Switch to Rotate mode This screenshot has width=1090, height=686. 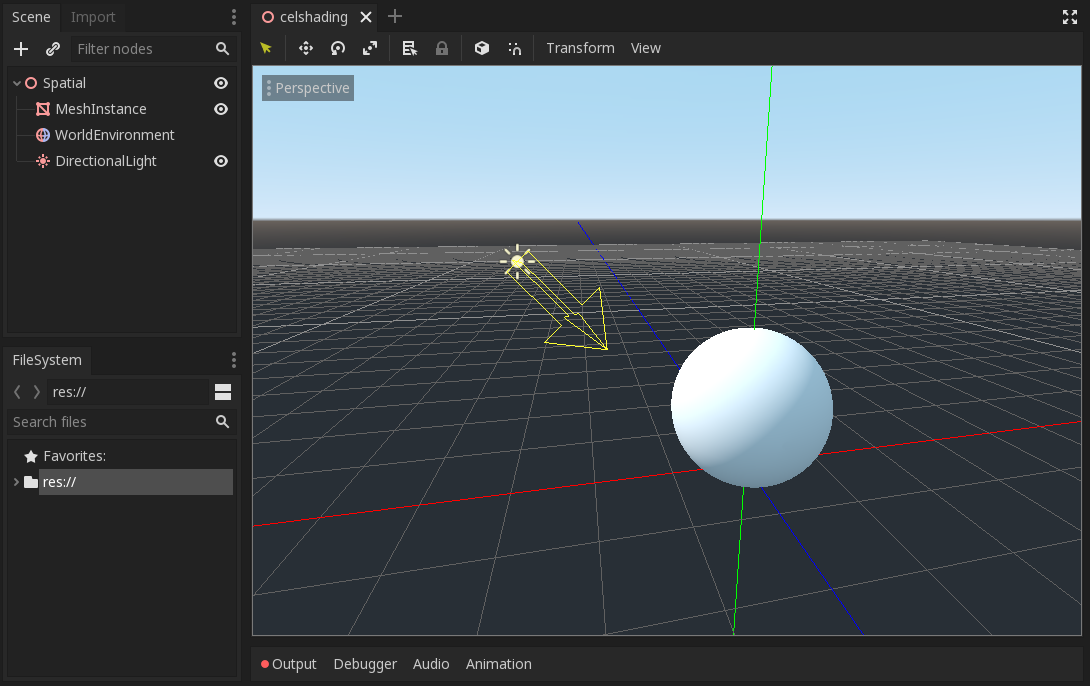point(337,48)
